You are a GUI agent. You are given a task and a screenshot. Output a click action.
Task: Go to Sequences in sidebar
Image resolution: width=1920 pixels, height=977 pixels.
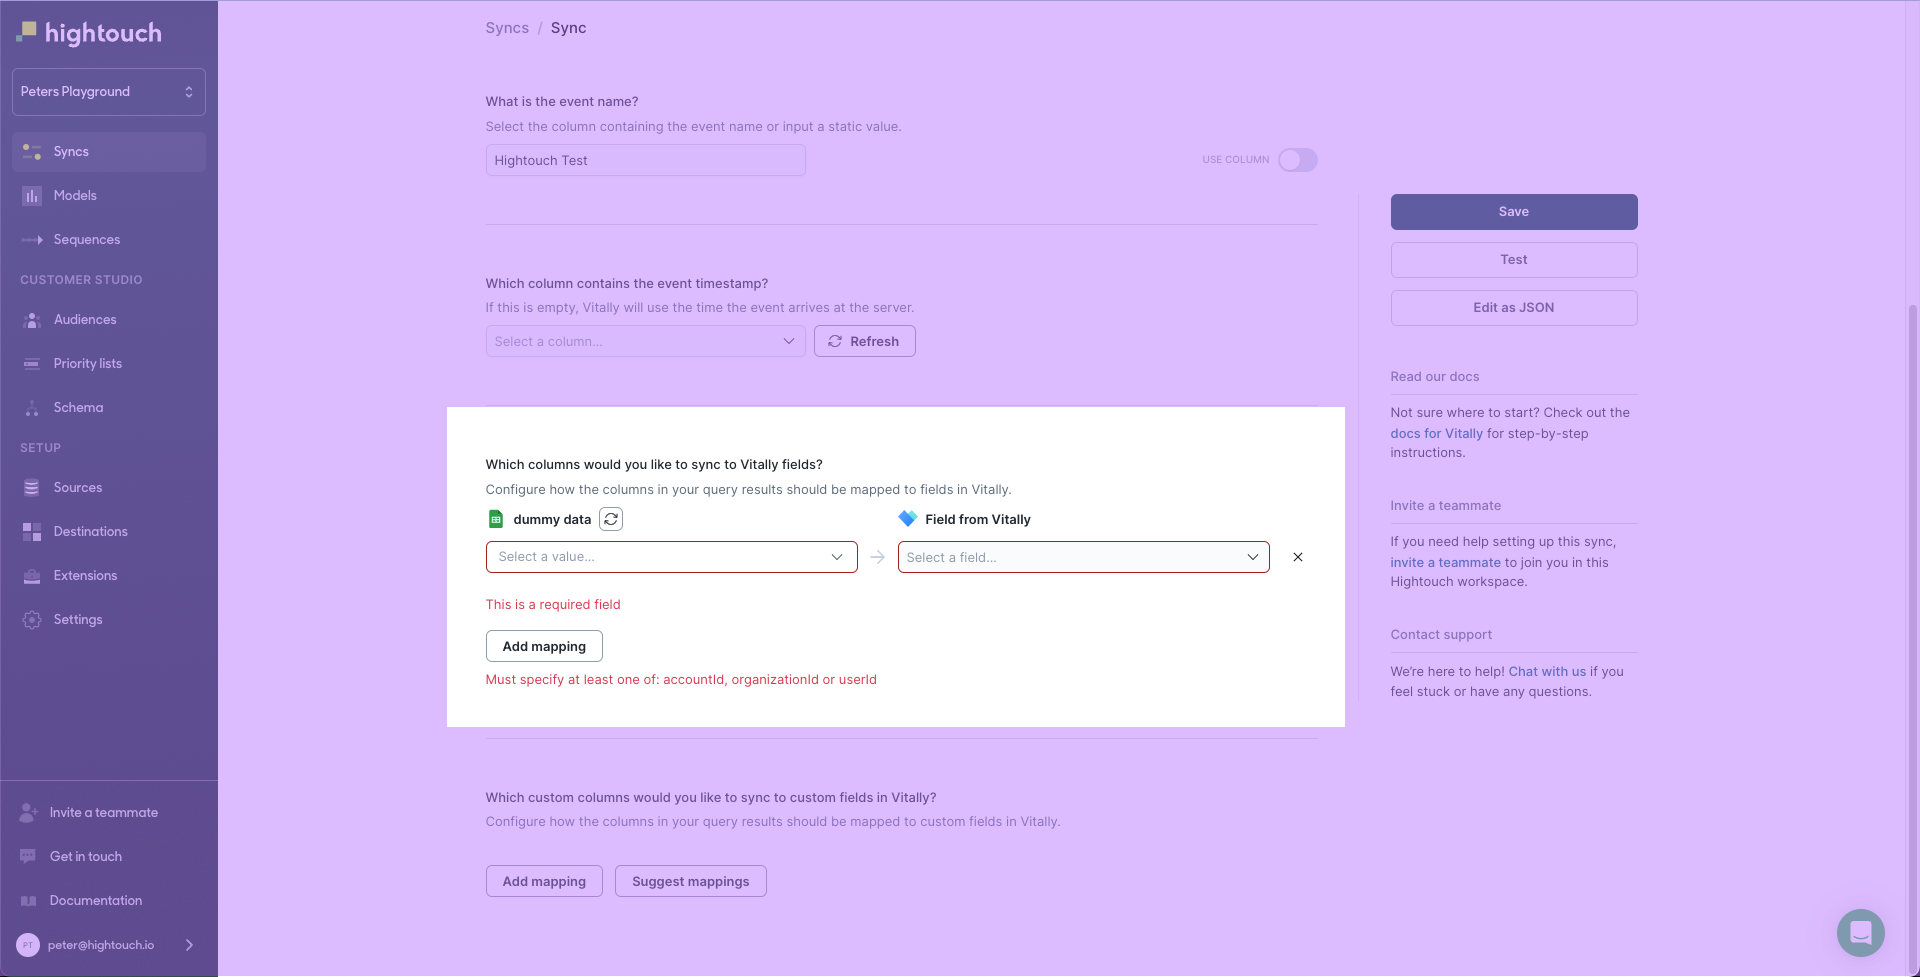[109, 240]
